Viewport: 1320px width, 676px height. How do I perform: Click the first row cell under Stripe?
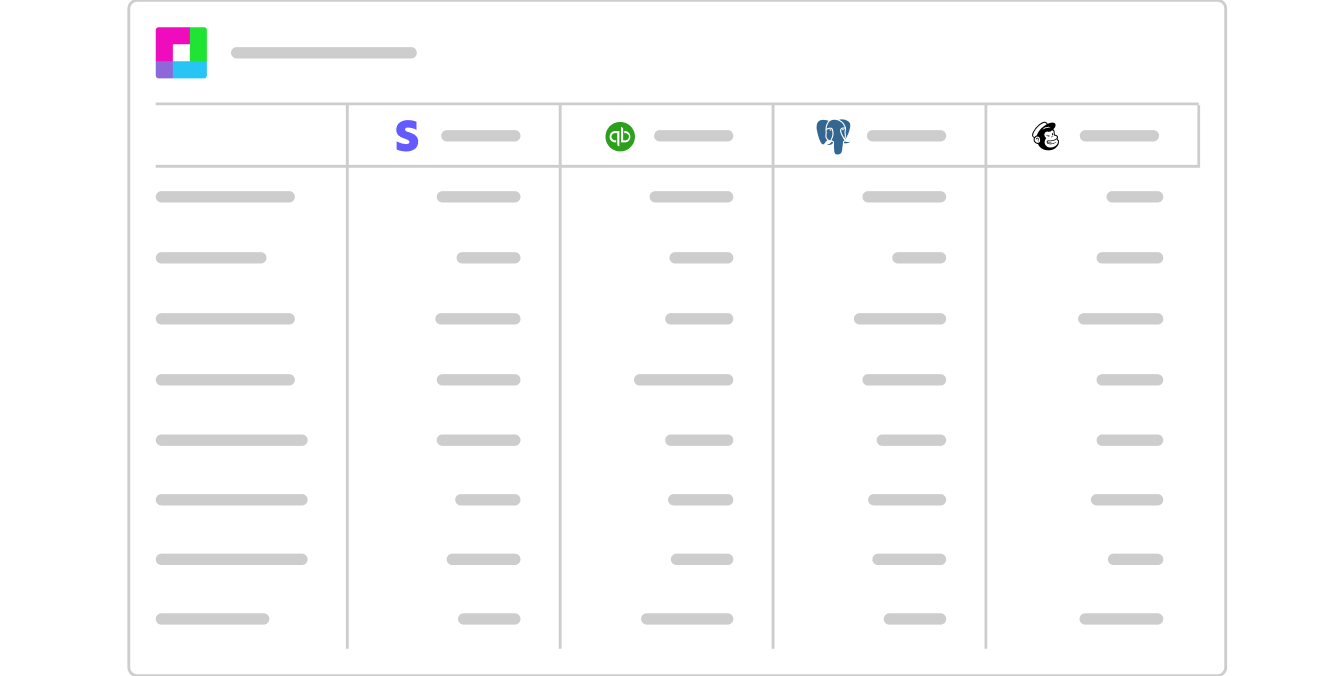tap(479, 197)
